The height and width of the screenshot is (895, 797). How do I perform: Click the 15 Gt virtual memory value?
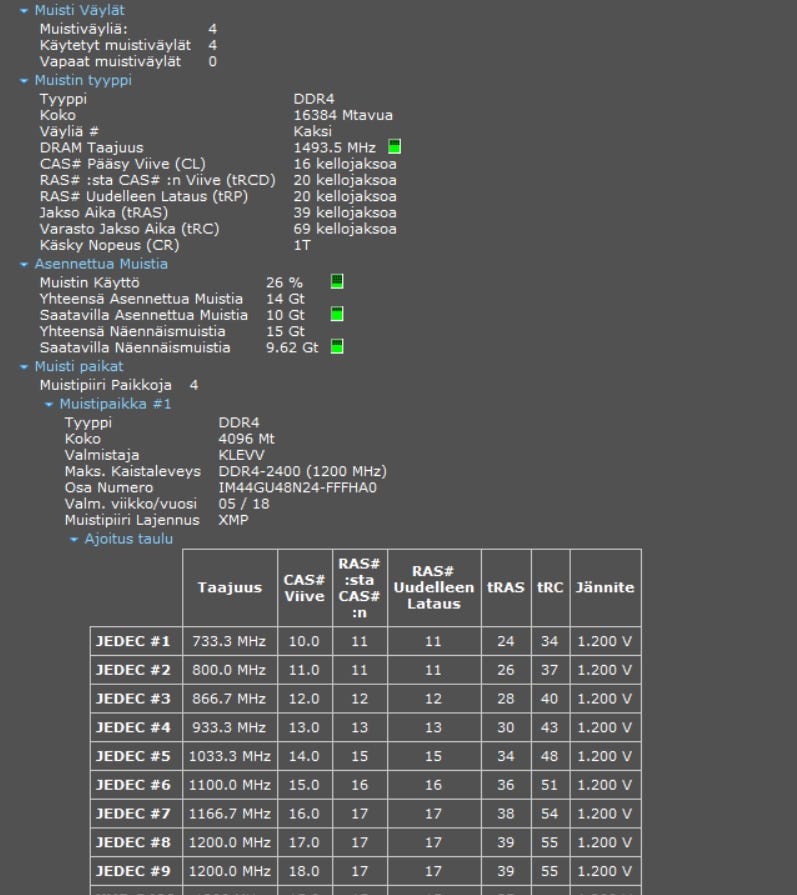(285, 332)
